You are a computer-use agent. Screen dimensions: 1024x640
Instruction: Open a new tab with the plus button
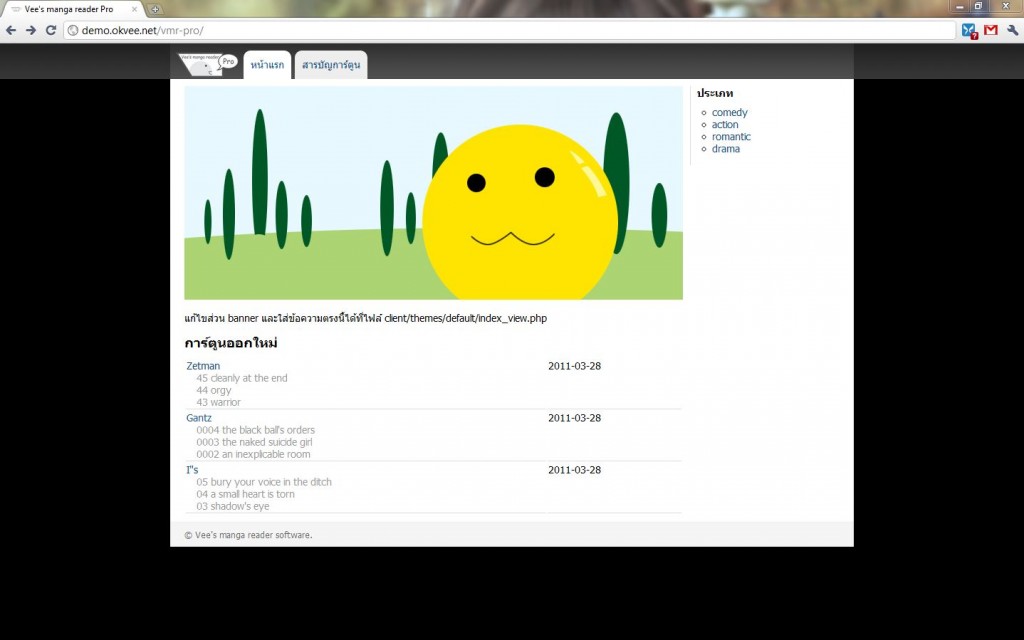pos(155,9)
